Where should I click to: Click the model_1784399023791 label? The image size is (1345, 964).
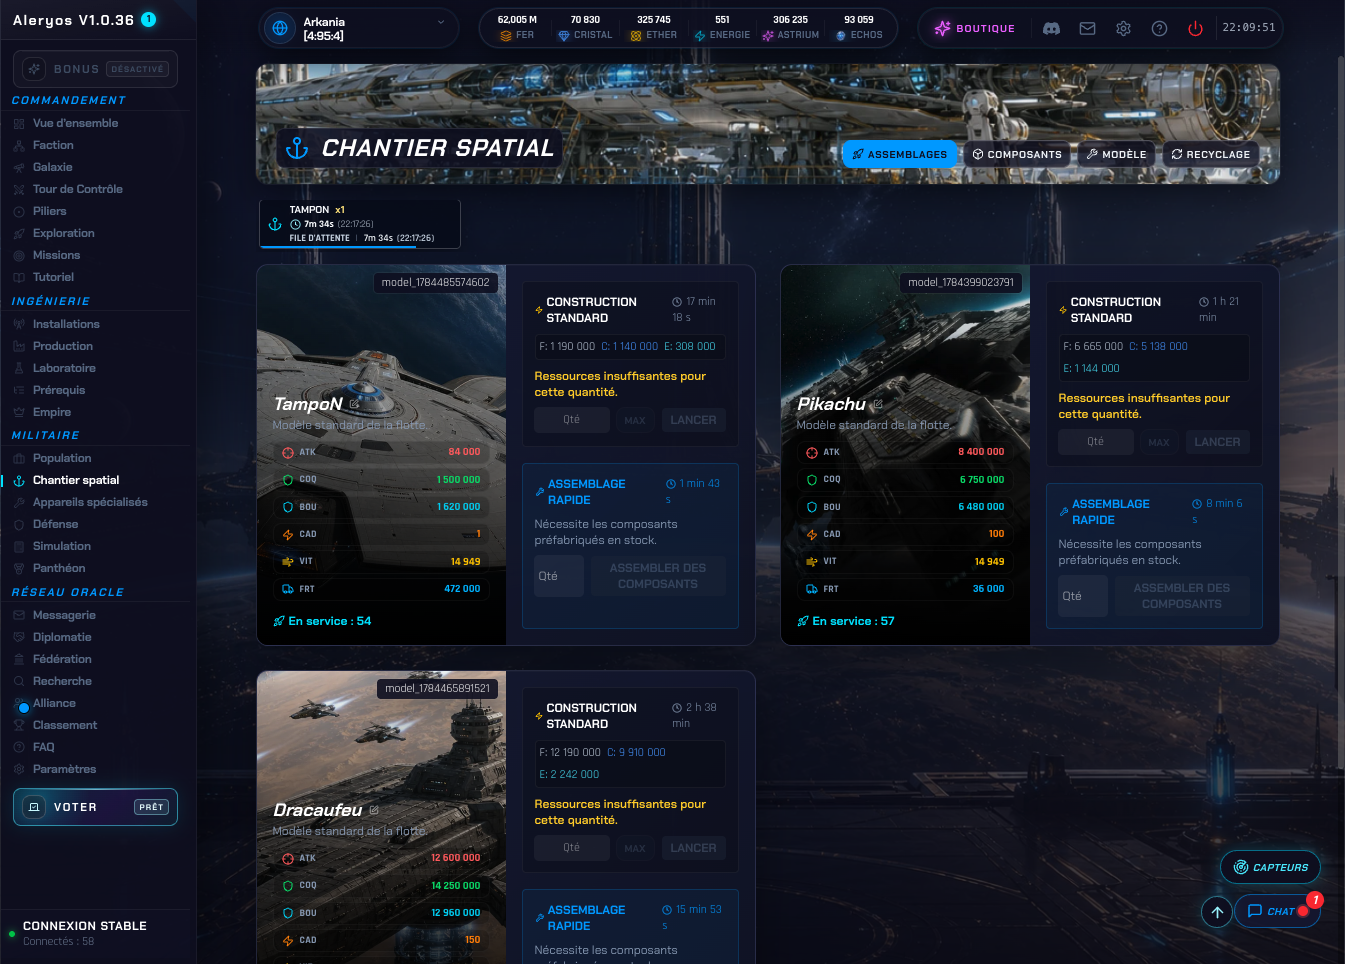pyautogui.click(x=960, y=283)
